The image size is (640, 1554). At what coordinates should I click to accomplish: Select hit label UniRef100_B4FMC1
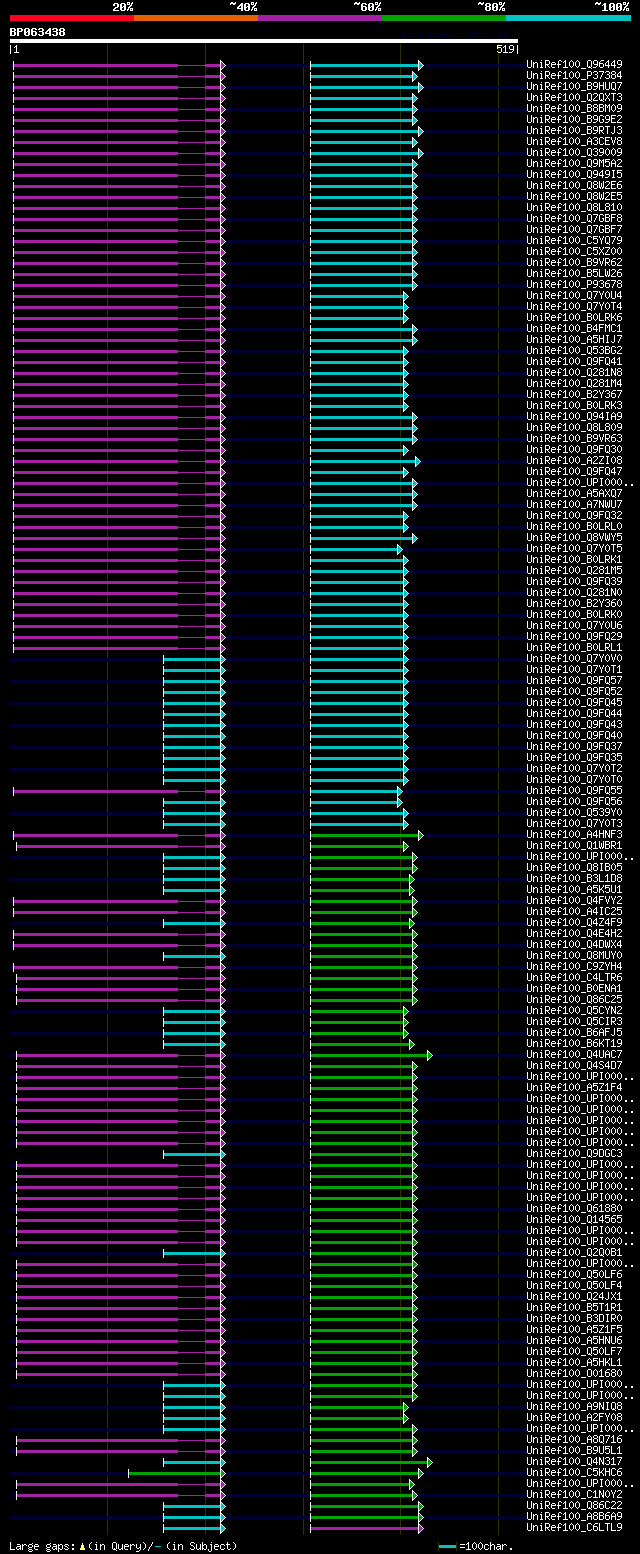point(574,329)
